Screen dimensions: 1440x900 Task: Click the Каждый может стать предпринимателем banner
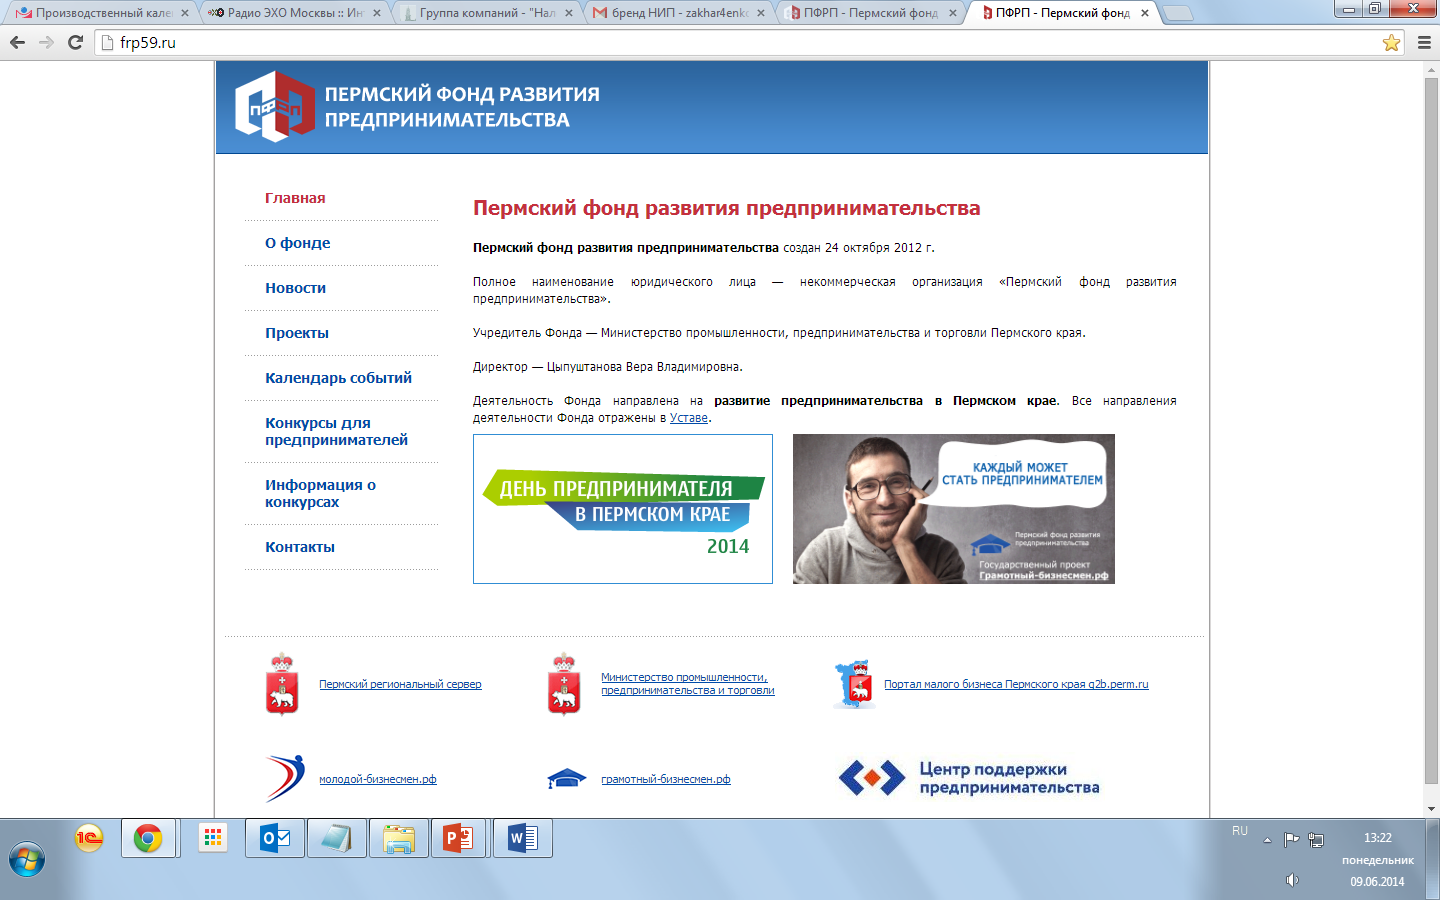click(953, 509)
